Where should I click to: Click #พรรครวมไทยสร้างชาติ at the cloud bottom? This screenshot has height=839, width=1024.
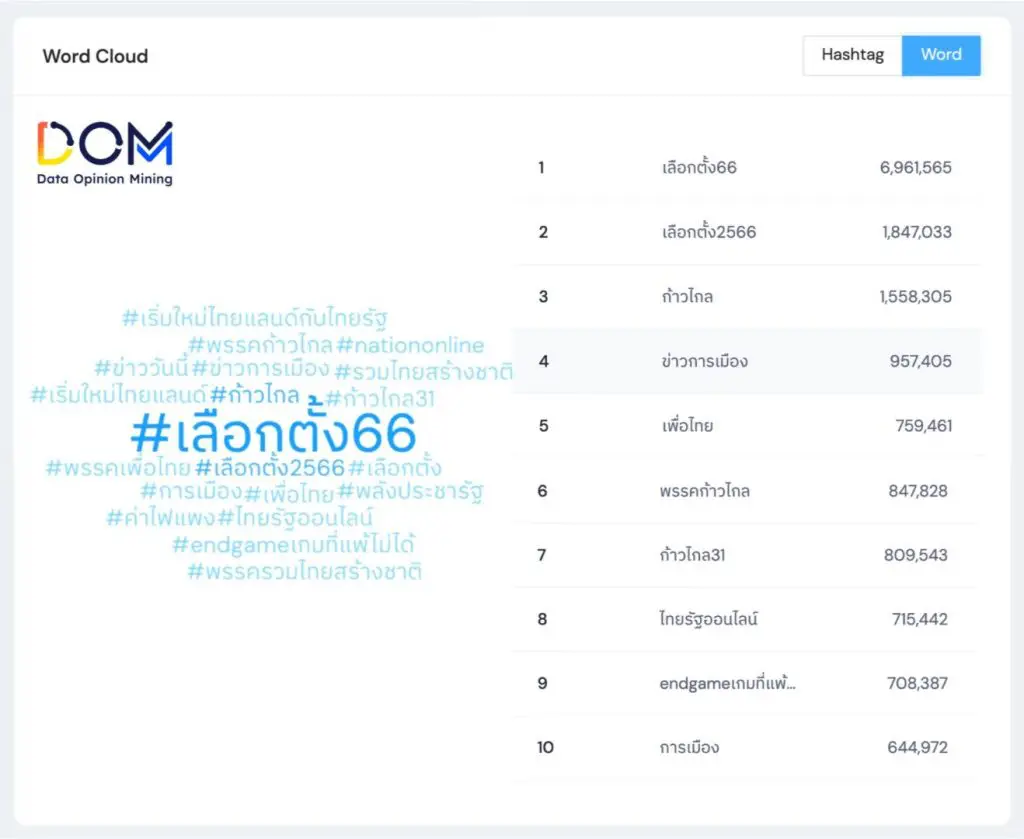304,572
